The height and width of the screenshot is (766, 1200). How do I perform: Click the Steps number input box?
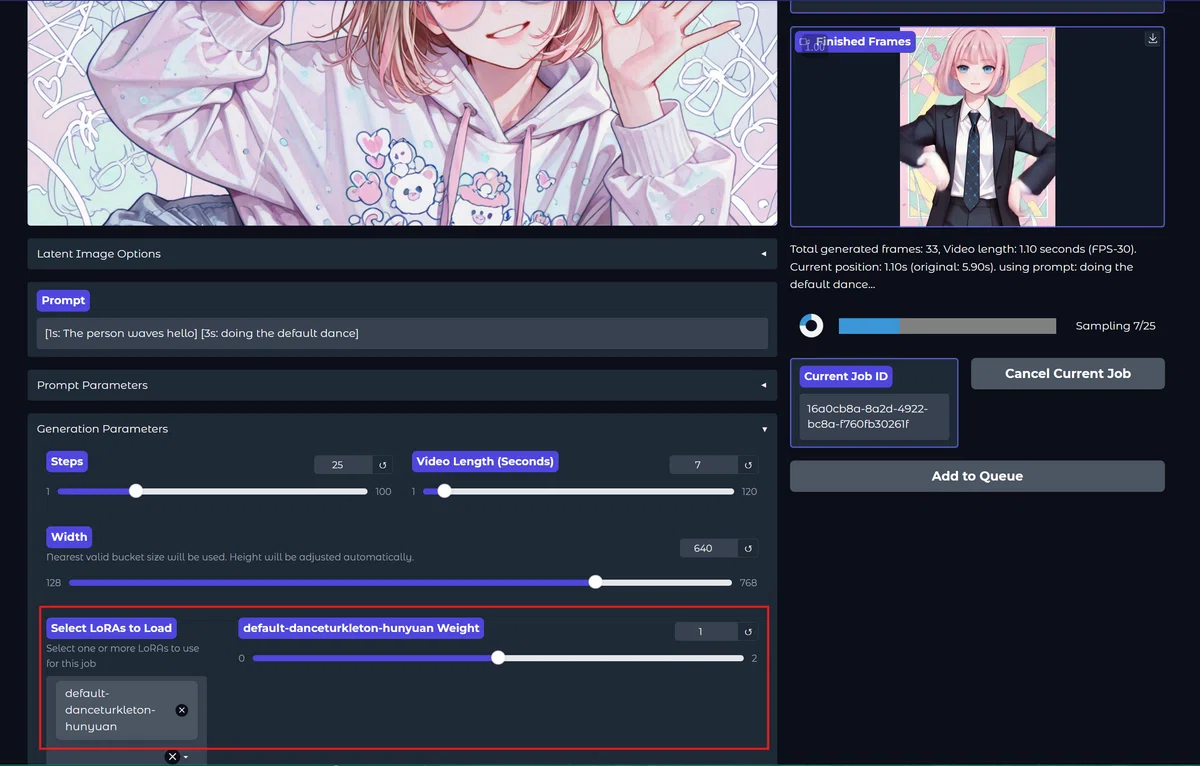tap(343, 465)
